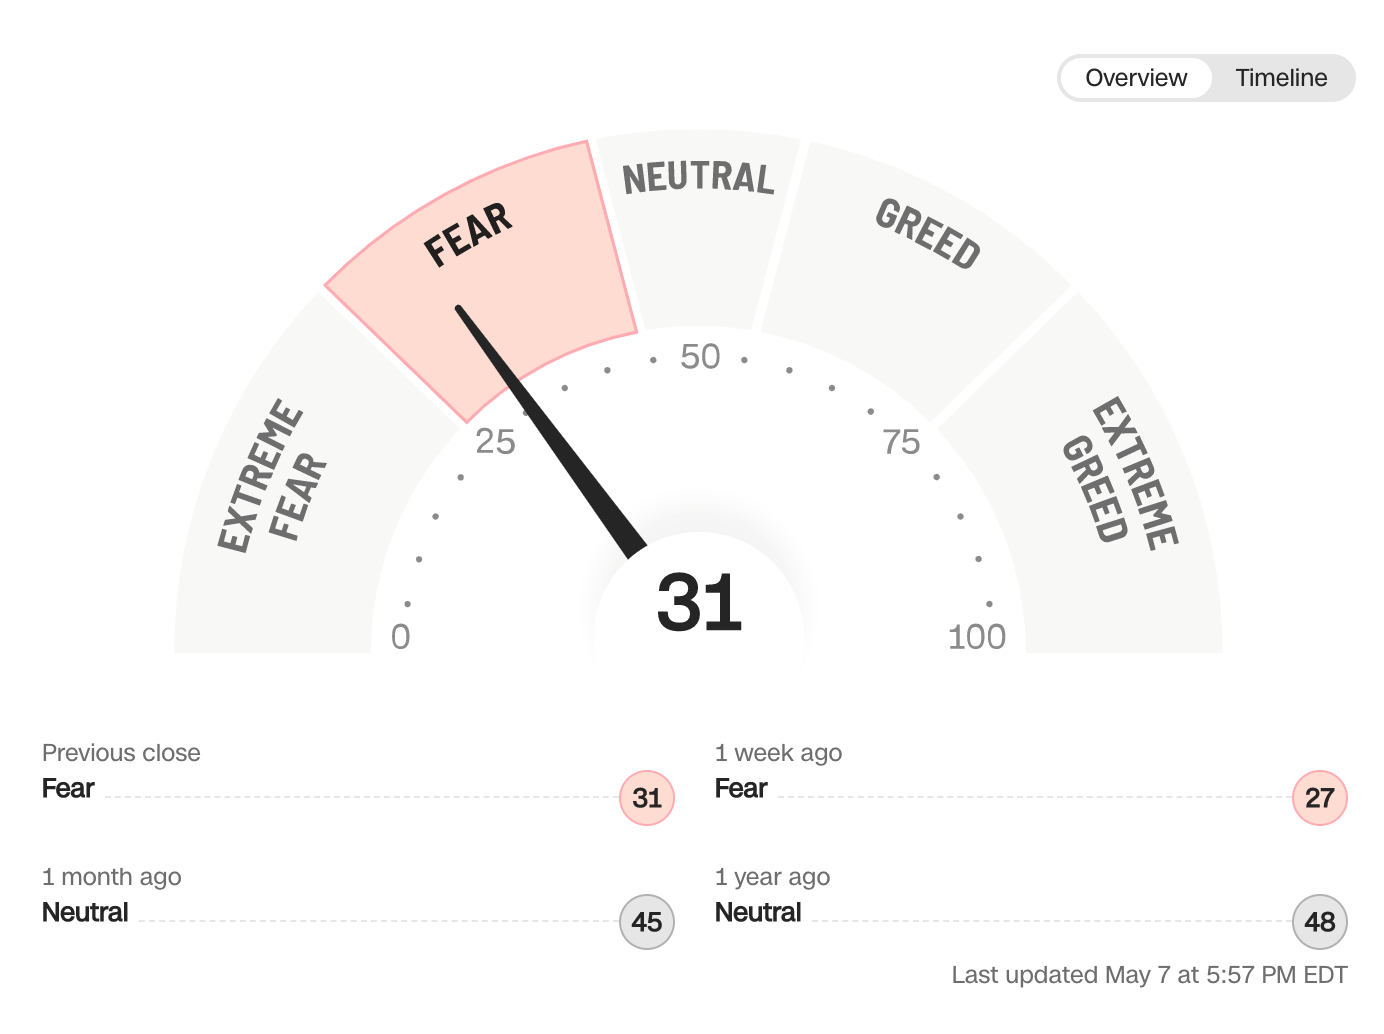1384x1034 pixels.
Task: Click the FEAR gauge segment
Action: (x=481, y=270)
